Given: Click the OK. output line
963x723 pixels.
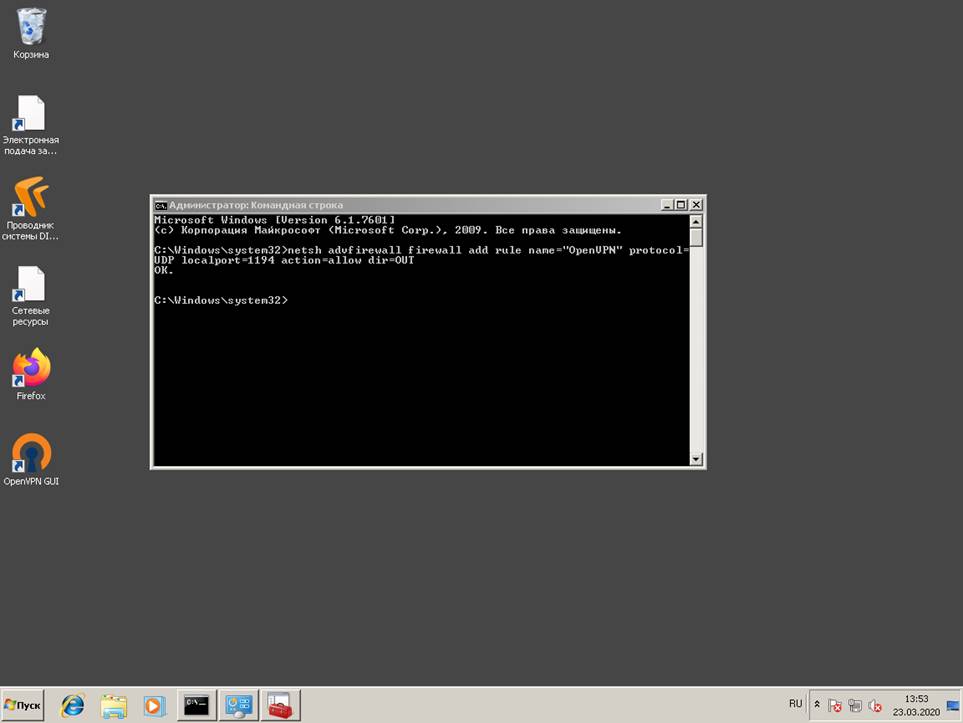Looking at the screenshot, I should click(x=164, y=270).
